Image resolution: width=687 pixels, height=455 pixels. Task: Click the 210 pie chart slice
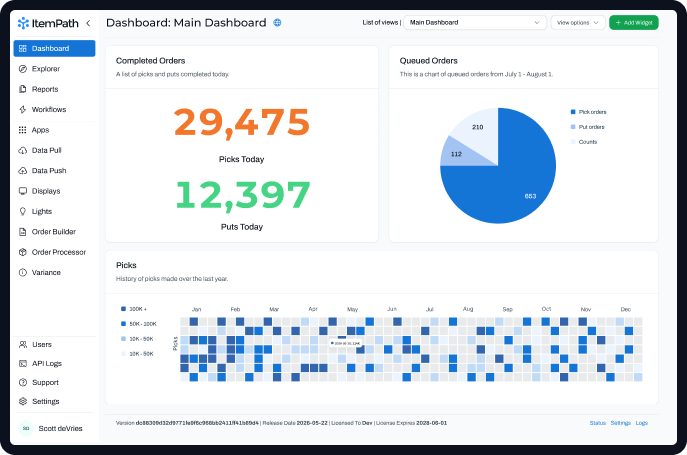pyautogui.click(x=478, y=127)
